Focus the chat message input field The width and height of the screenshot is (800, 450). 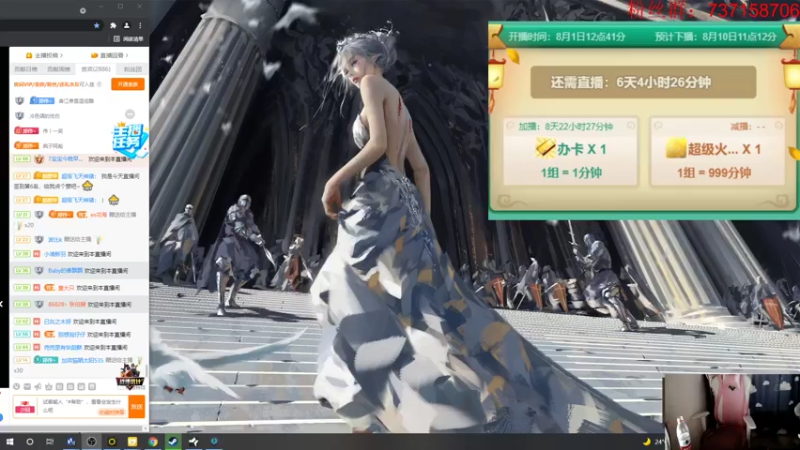coord(82,406)
